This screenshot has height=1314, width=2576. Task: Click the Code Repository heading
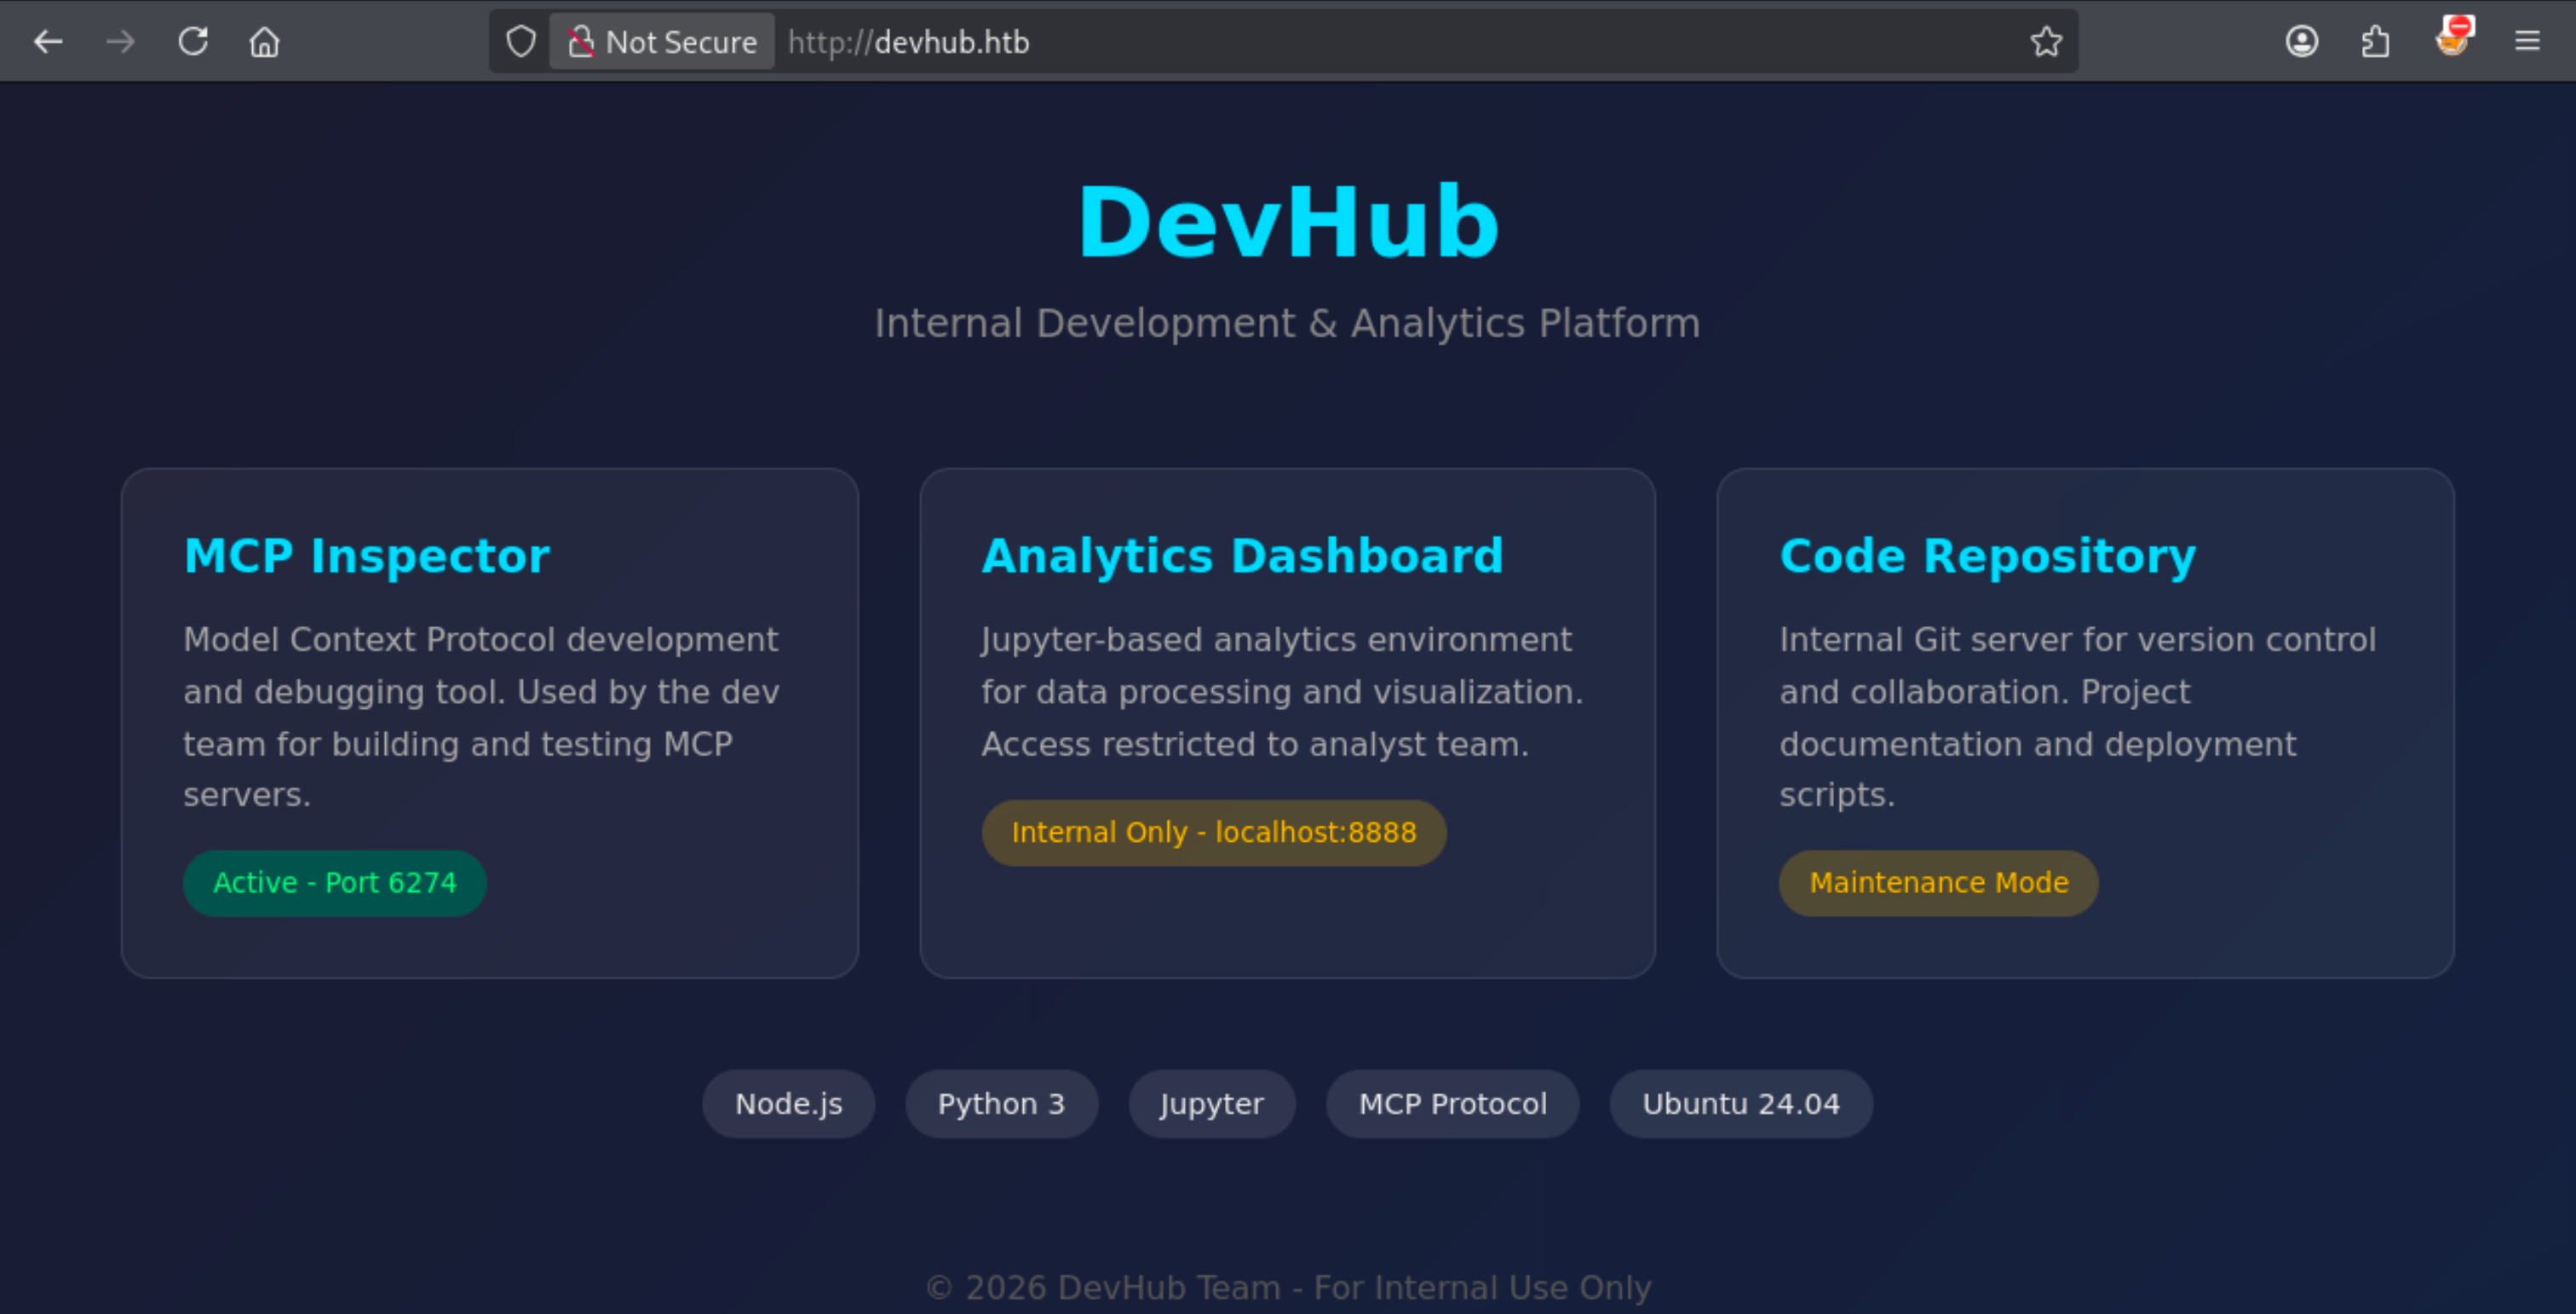[x=1988, y=556]
